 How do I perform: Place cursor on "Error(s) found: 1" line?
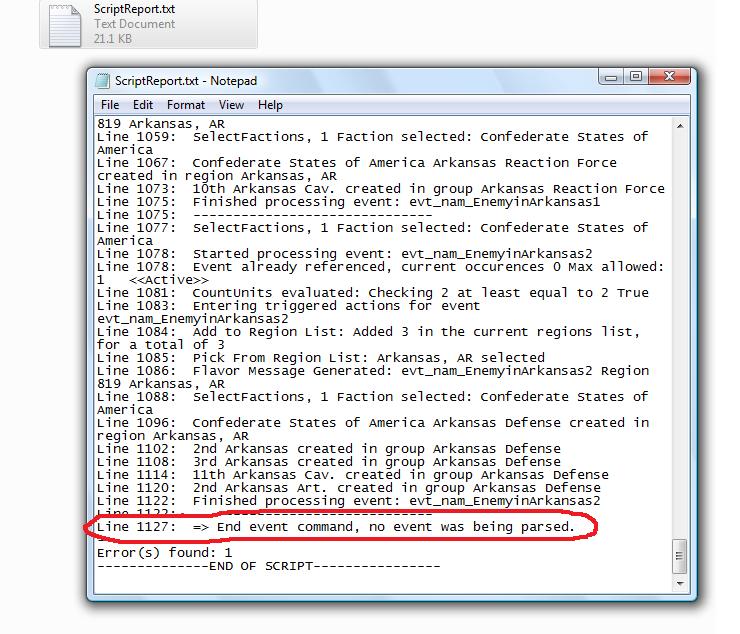pyautogui.click(x=164, y=552)
